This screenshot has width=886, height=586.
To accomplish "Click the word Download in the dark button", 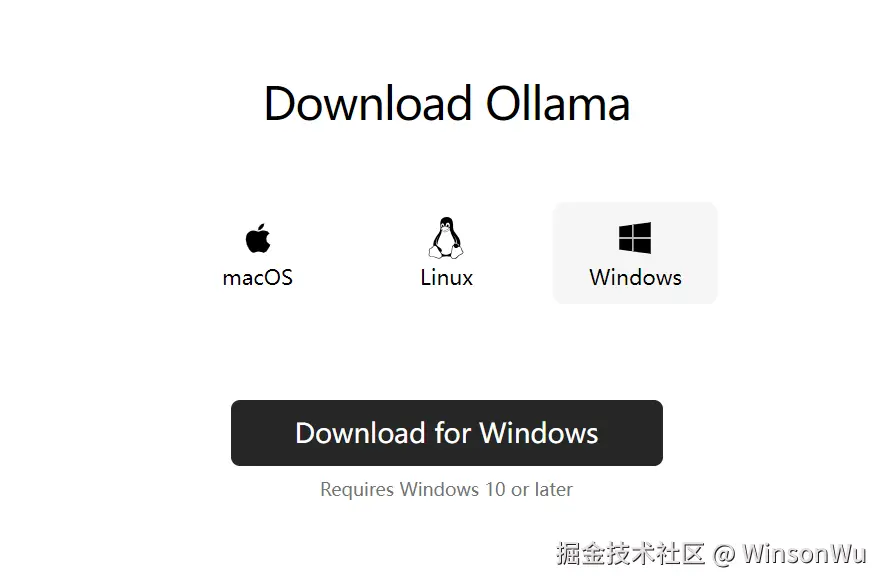I will pos(361,433).
